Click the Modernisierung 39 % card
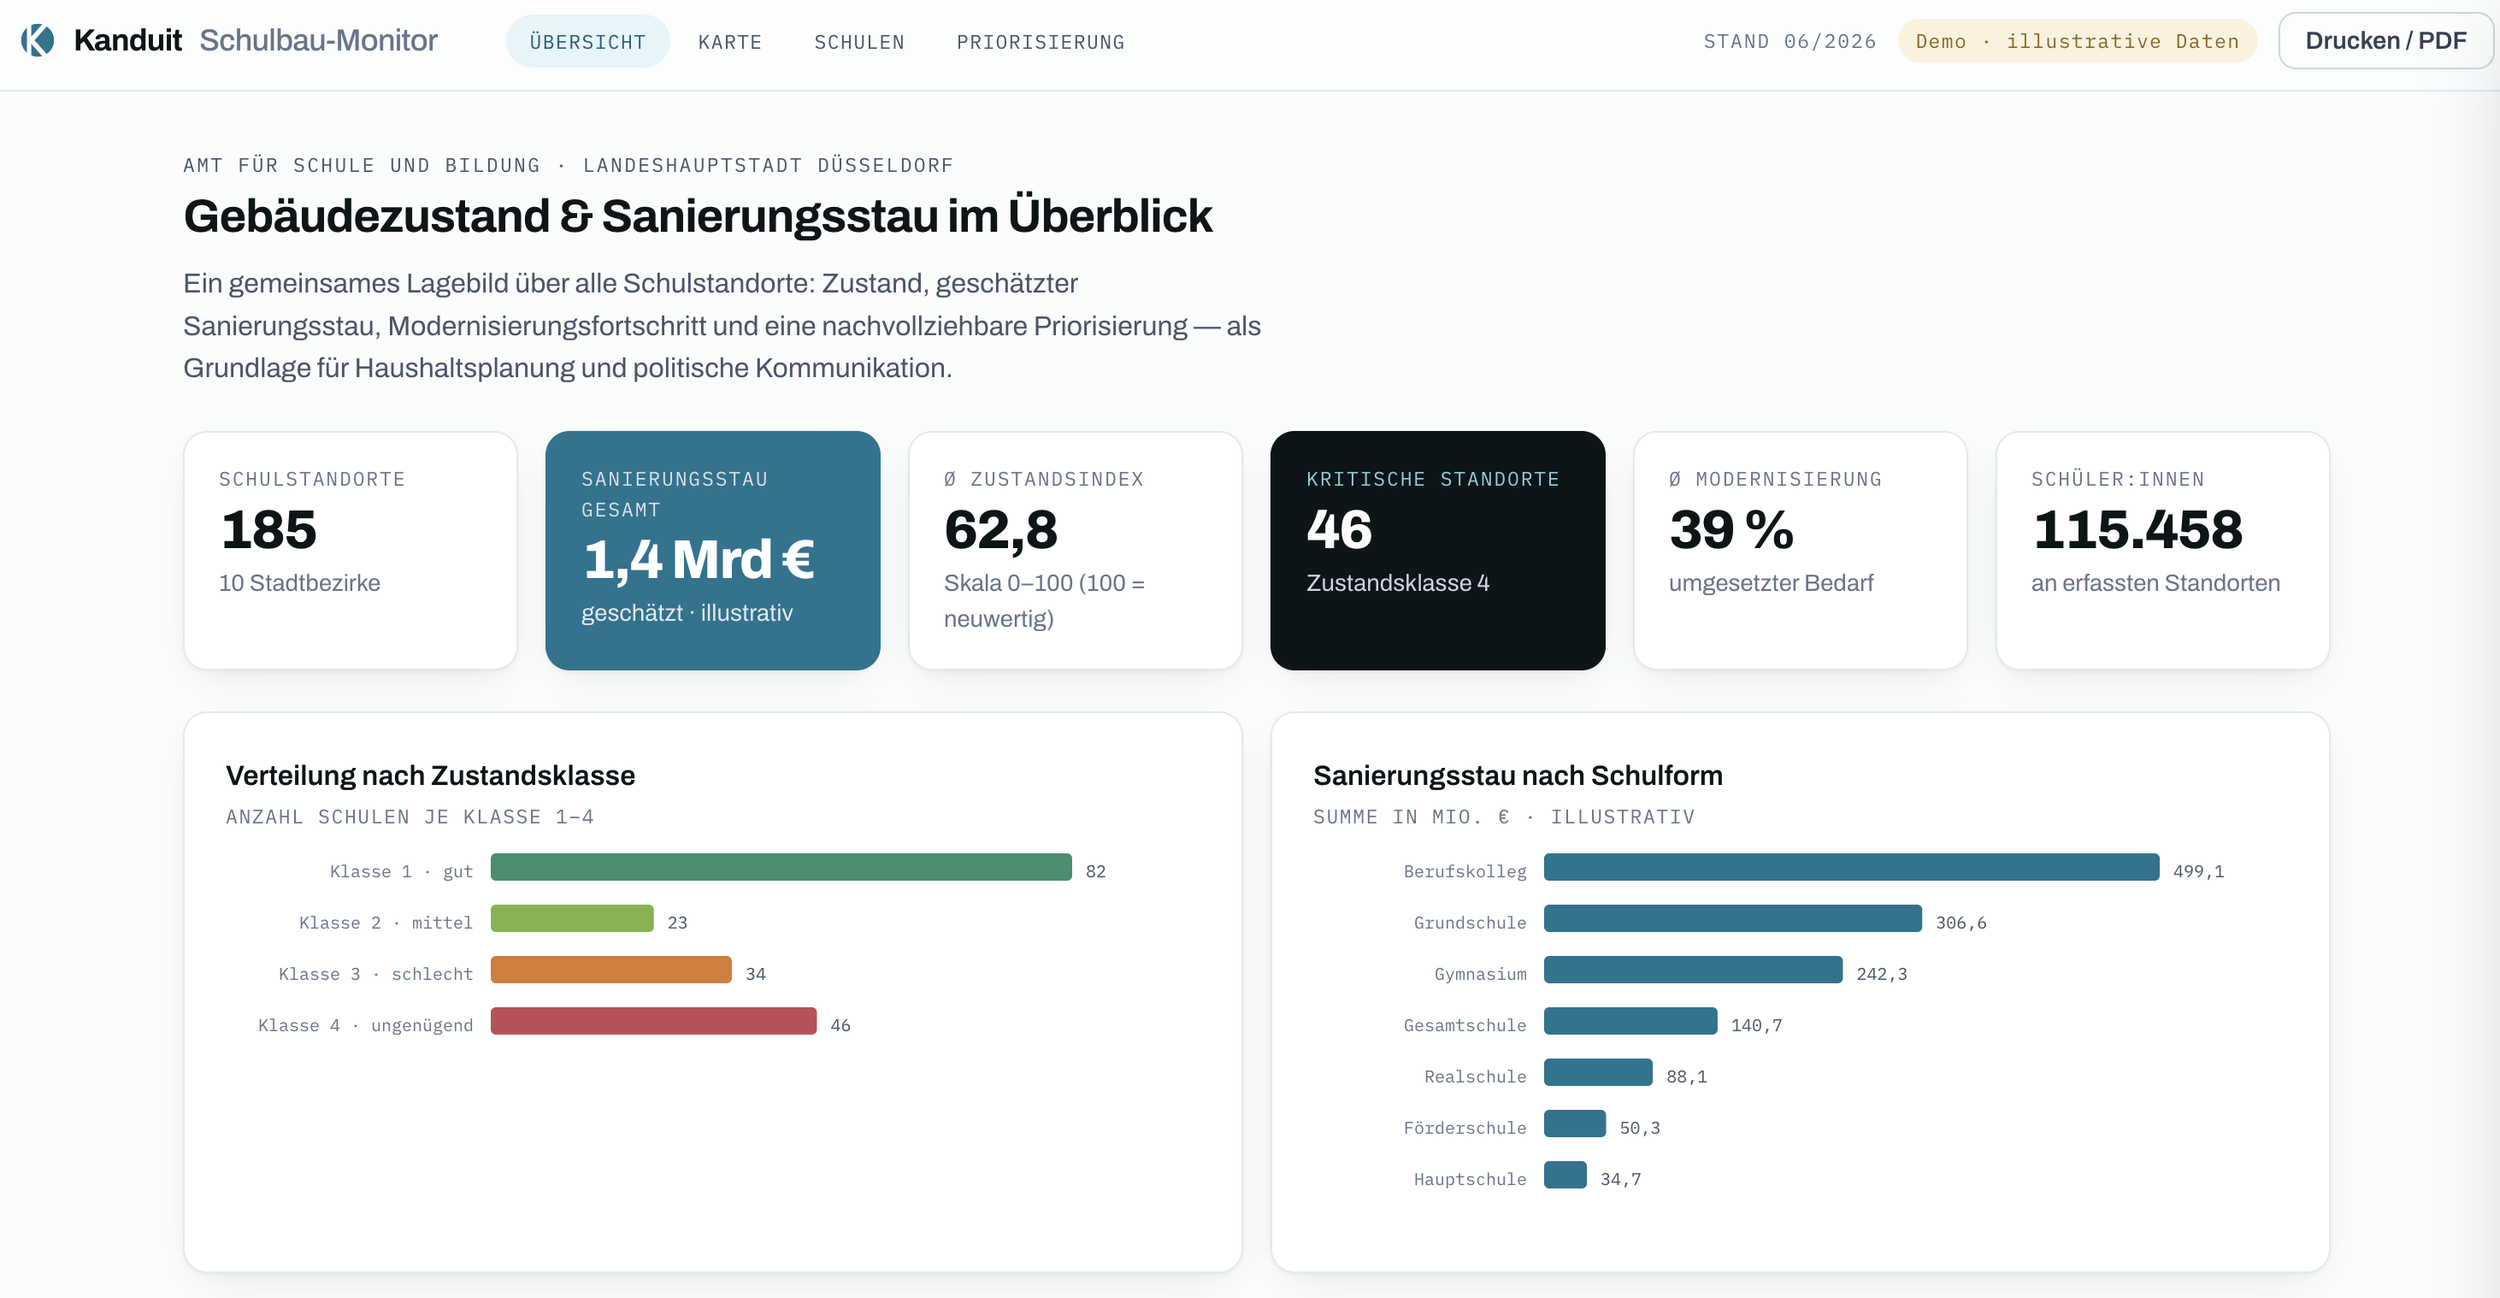2500x1298 pixels. 1800,550
